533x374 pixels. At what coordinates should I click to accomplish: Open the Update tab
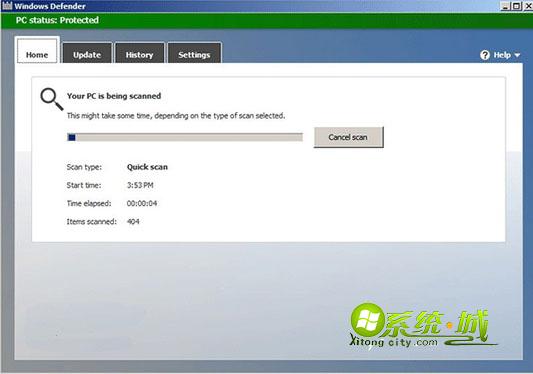click(87, 53)
